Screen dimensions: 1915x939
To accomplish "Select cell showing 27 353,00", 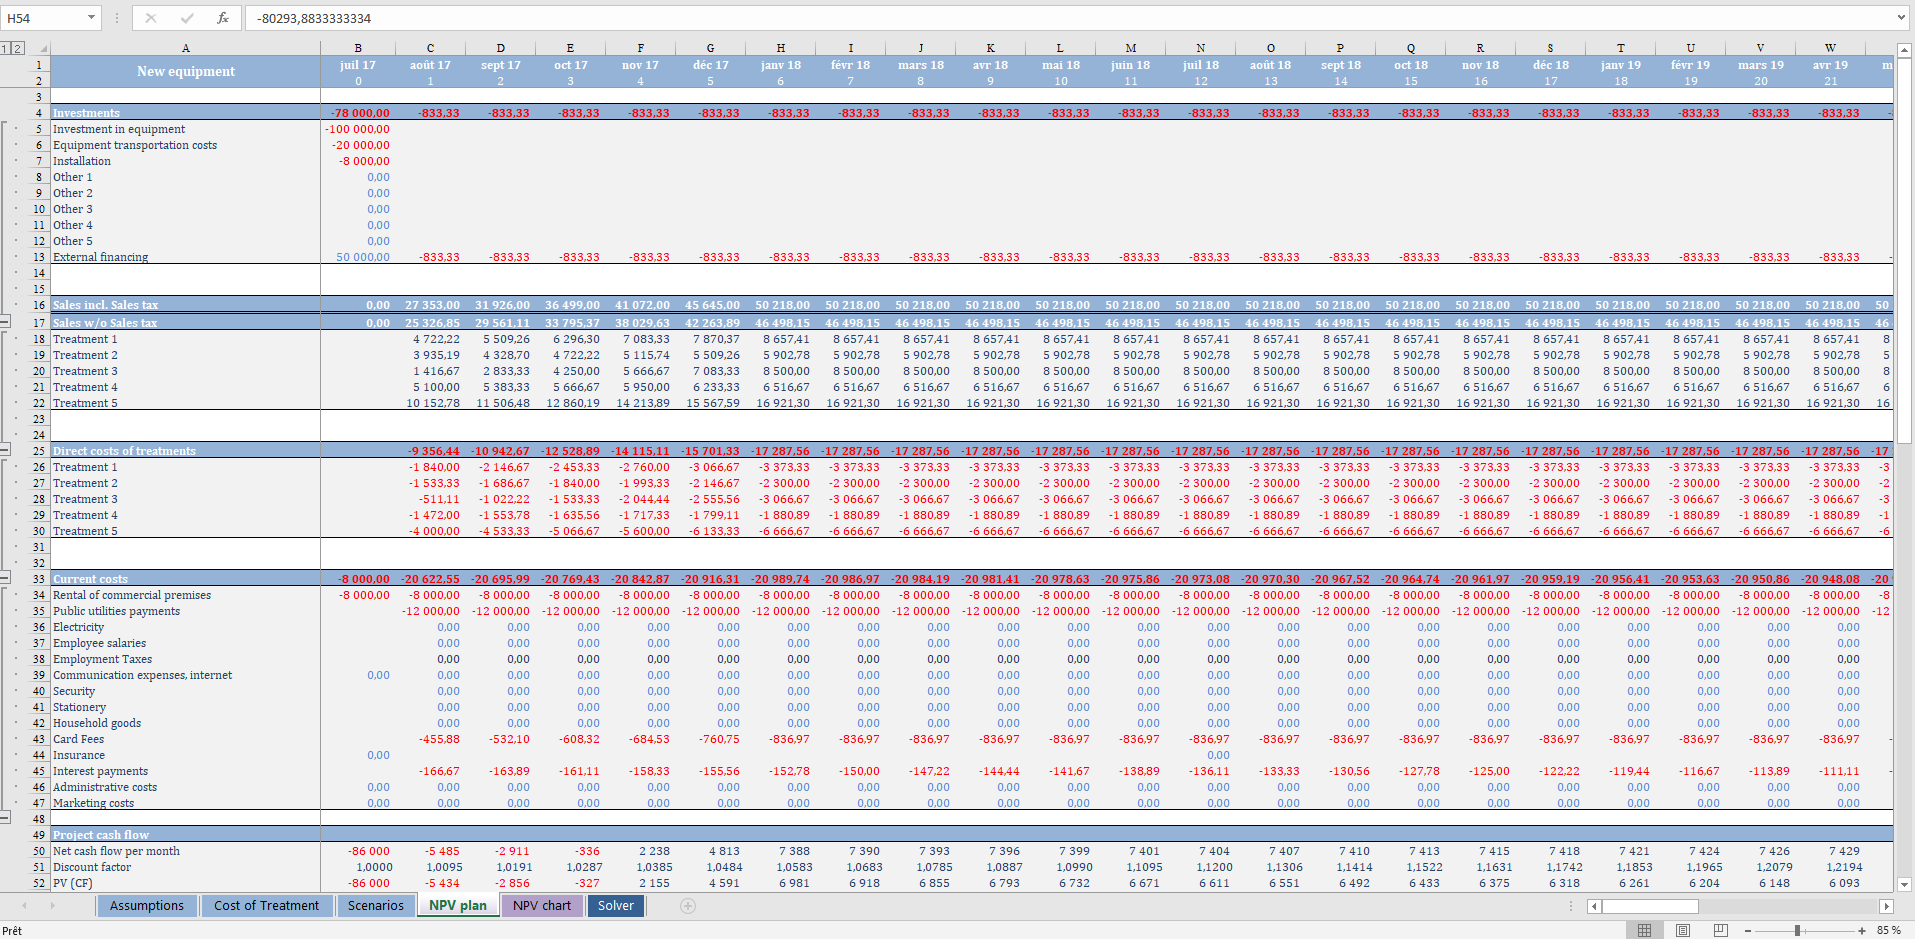I will [x=430, y=305].
